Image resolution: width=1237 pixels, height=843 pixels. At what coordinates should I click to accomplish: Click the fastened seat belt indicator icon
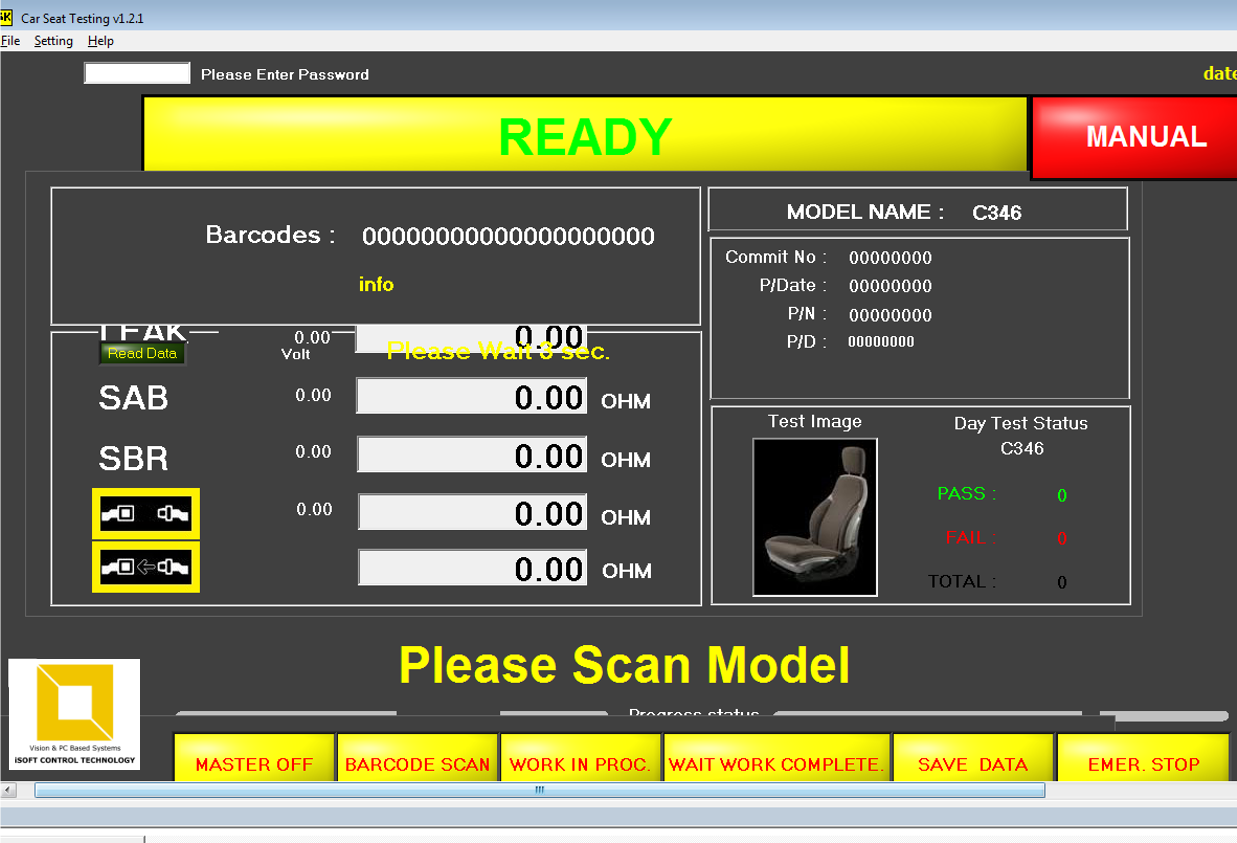point(145,513)
